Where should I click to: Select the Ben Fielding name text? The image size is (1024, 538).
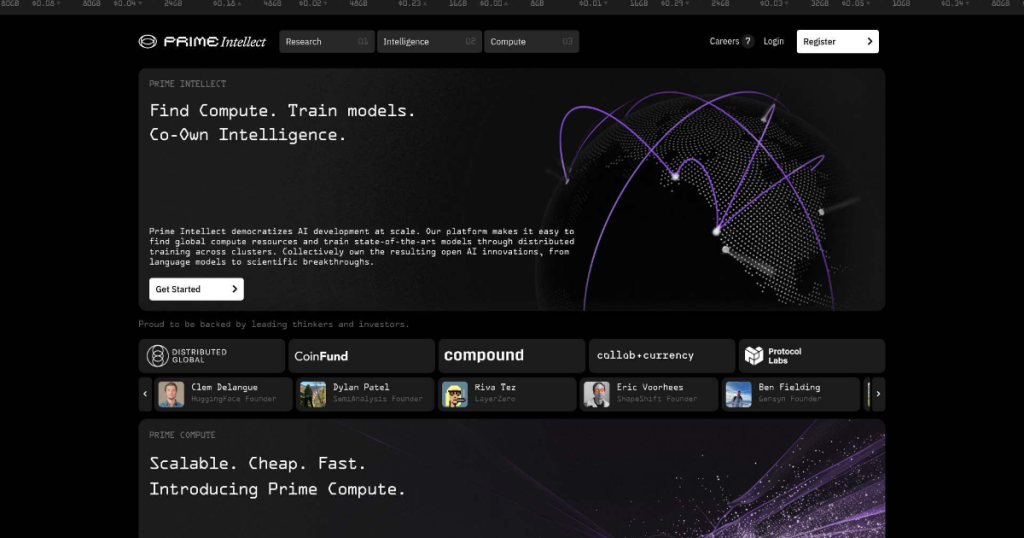(x=789, y=387)
